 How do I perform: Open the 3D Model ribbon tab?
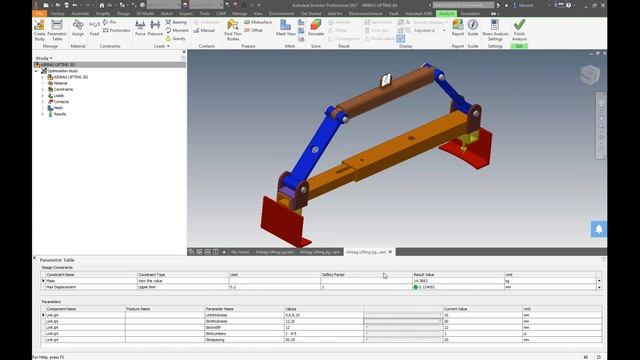coord(145,13)
